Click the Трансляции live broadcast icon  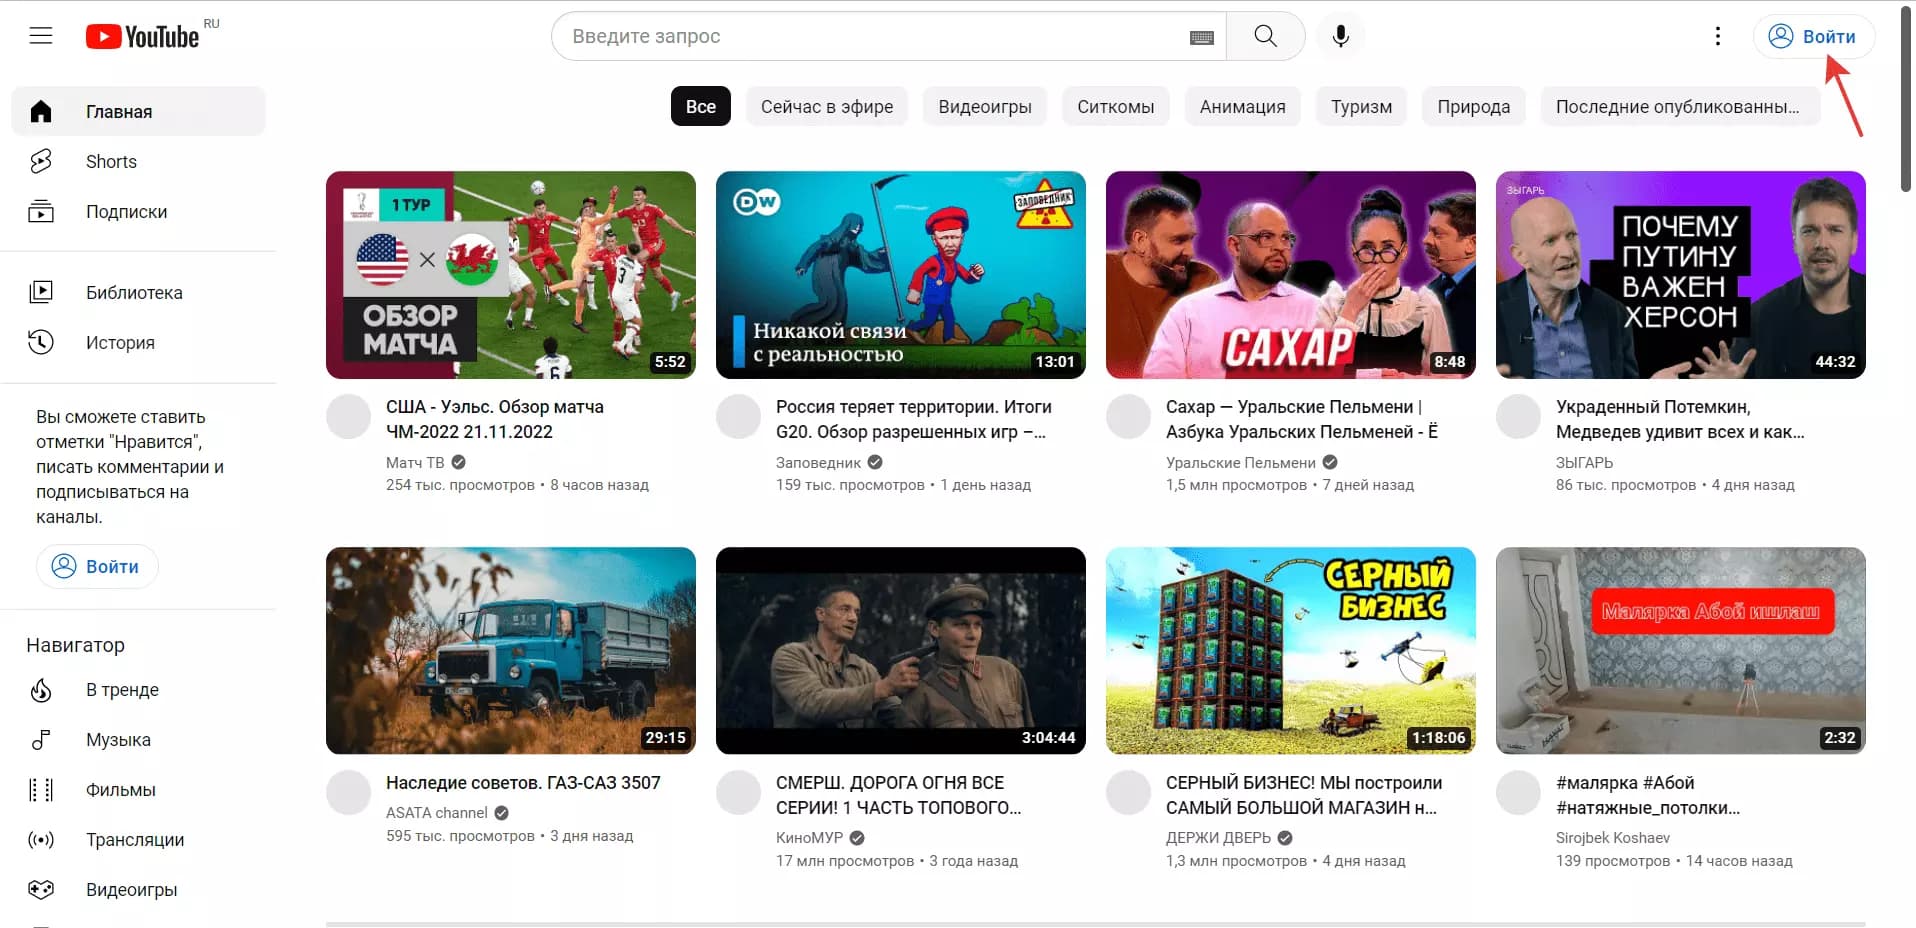[x=41, y=840]
